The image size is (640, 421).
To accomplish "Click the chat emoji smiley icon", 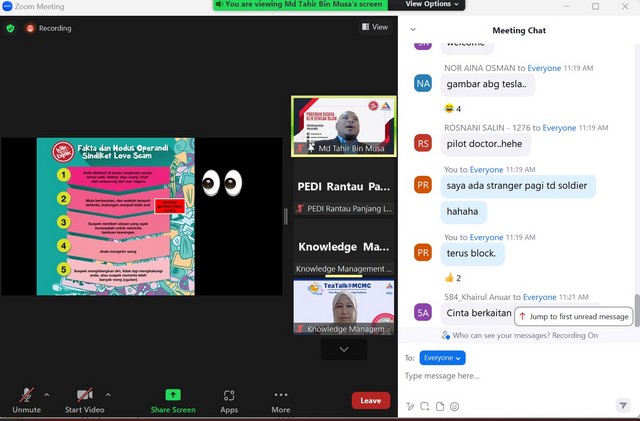I will click(x=455, y=406).
